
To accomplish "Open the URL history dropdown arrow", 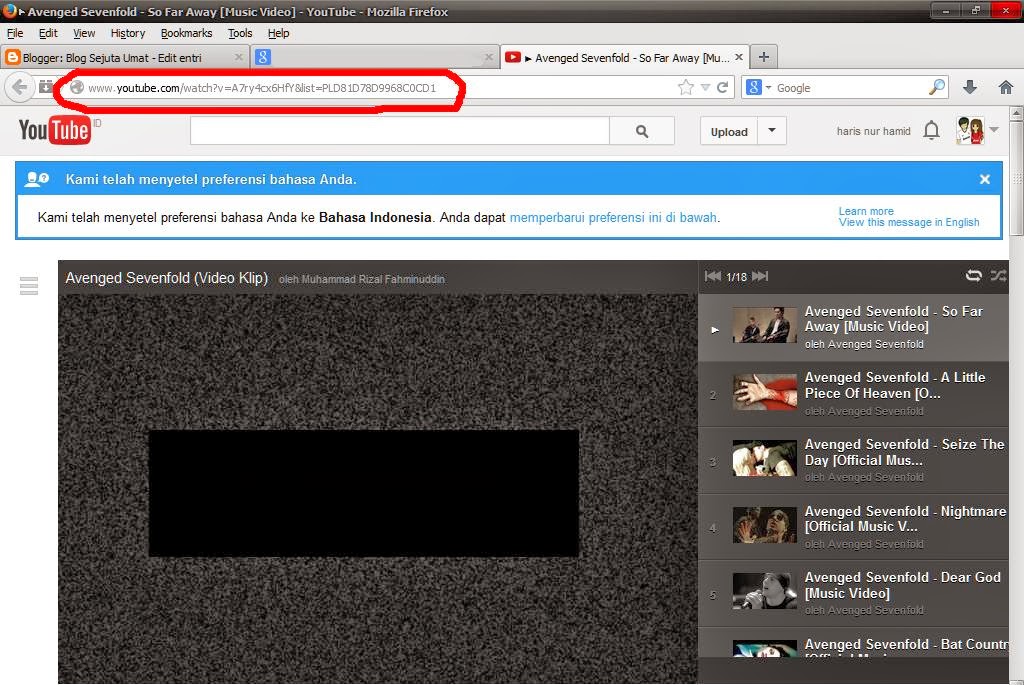I will coord(705,88).
